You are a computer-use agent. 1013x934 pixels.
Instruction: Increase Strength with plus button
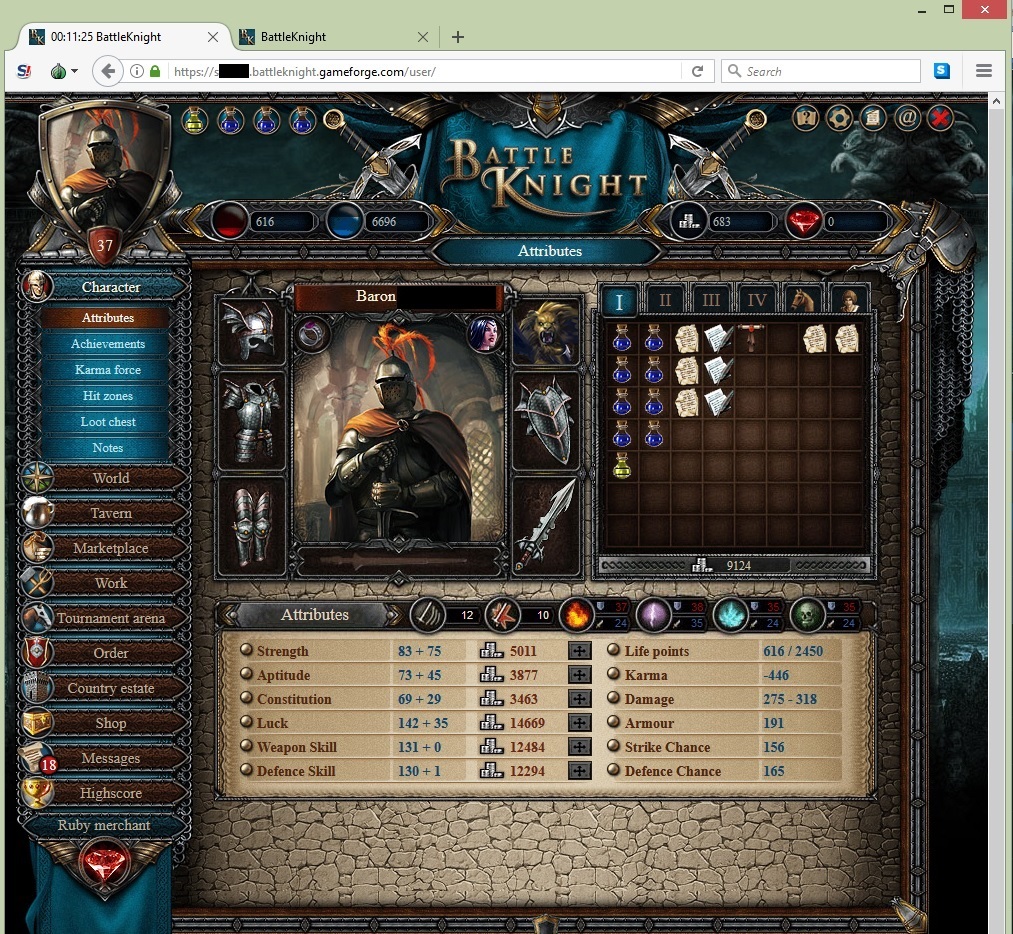tap(580, 651)
